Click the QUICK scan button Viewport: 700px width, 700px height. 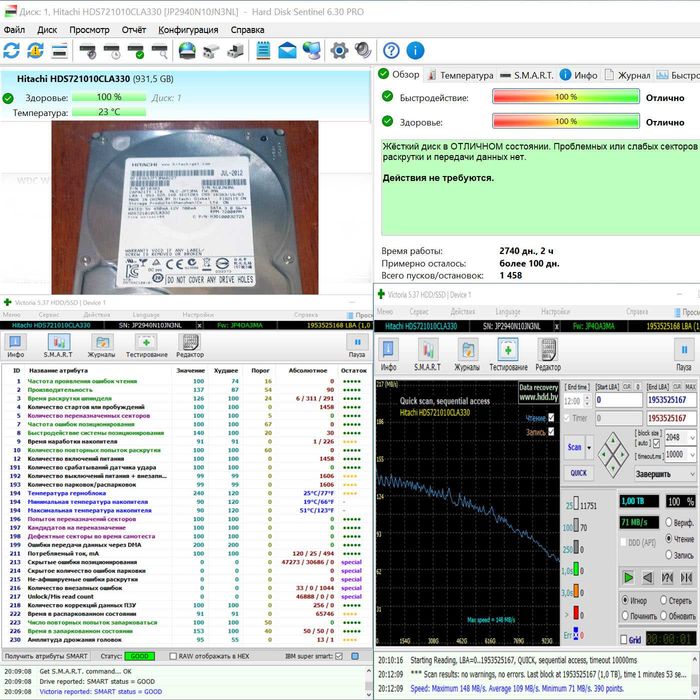[579, 473]
